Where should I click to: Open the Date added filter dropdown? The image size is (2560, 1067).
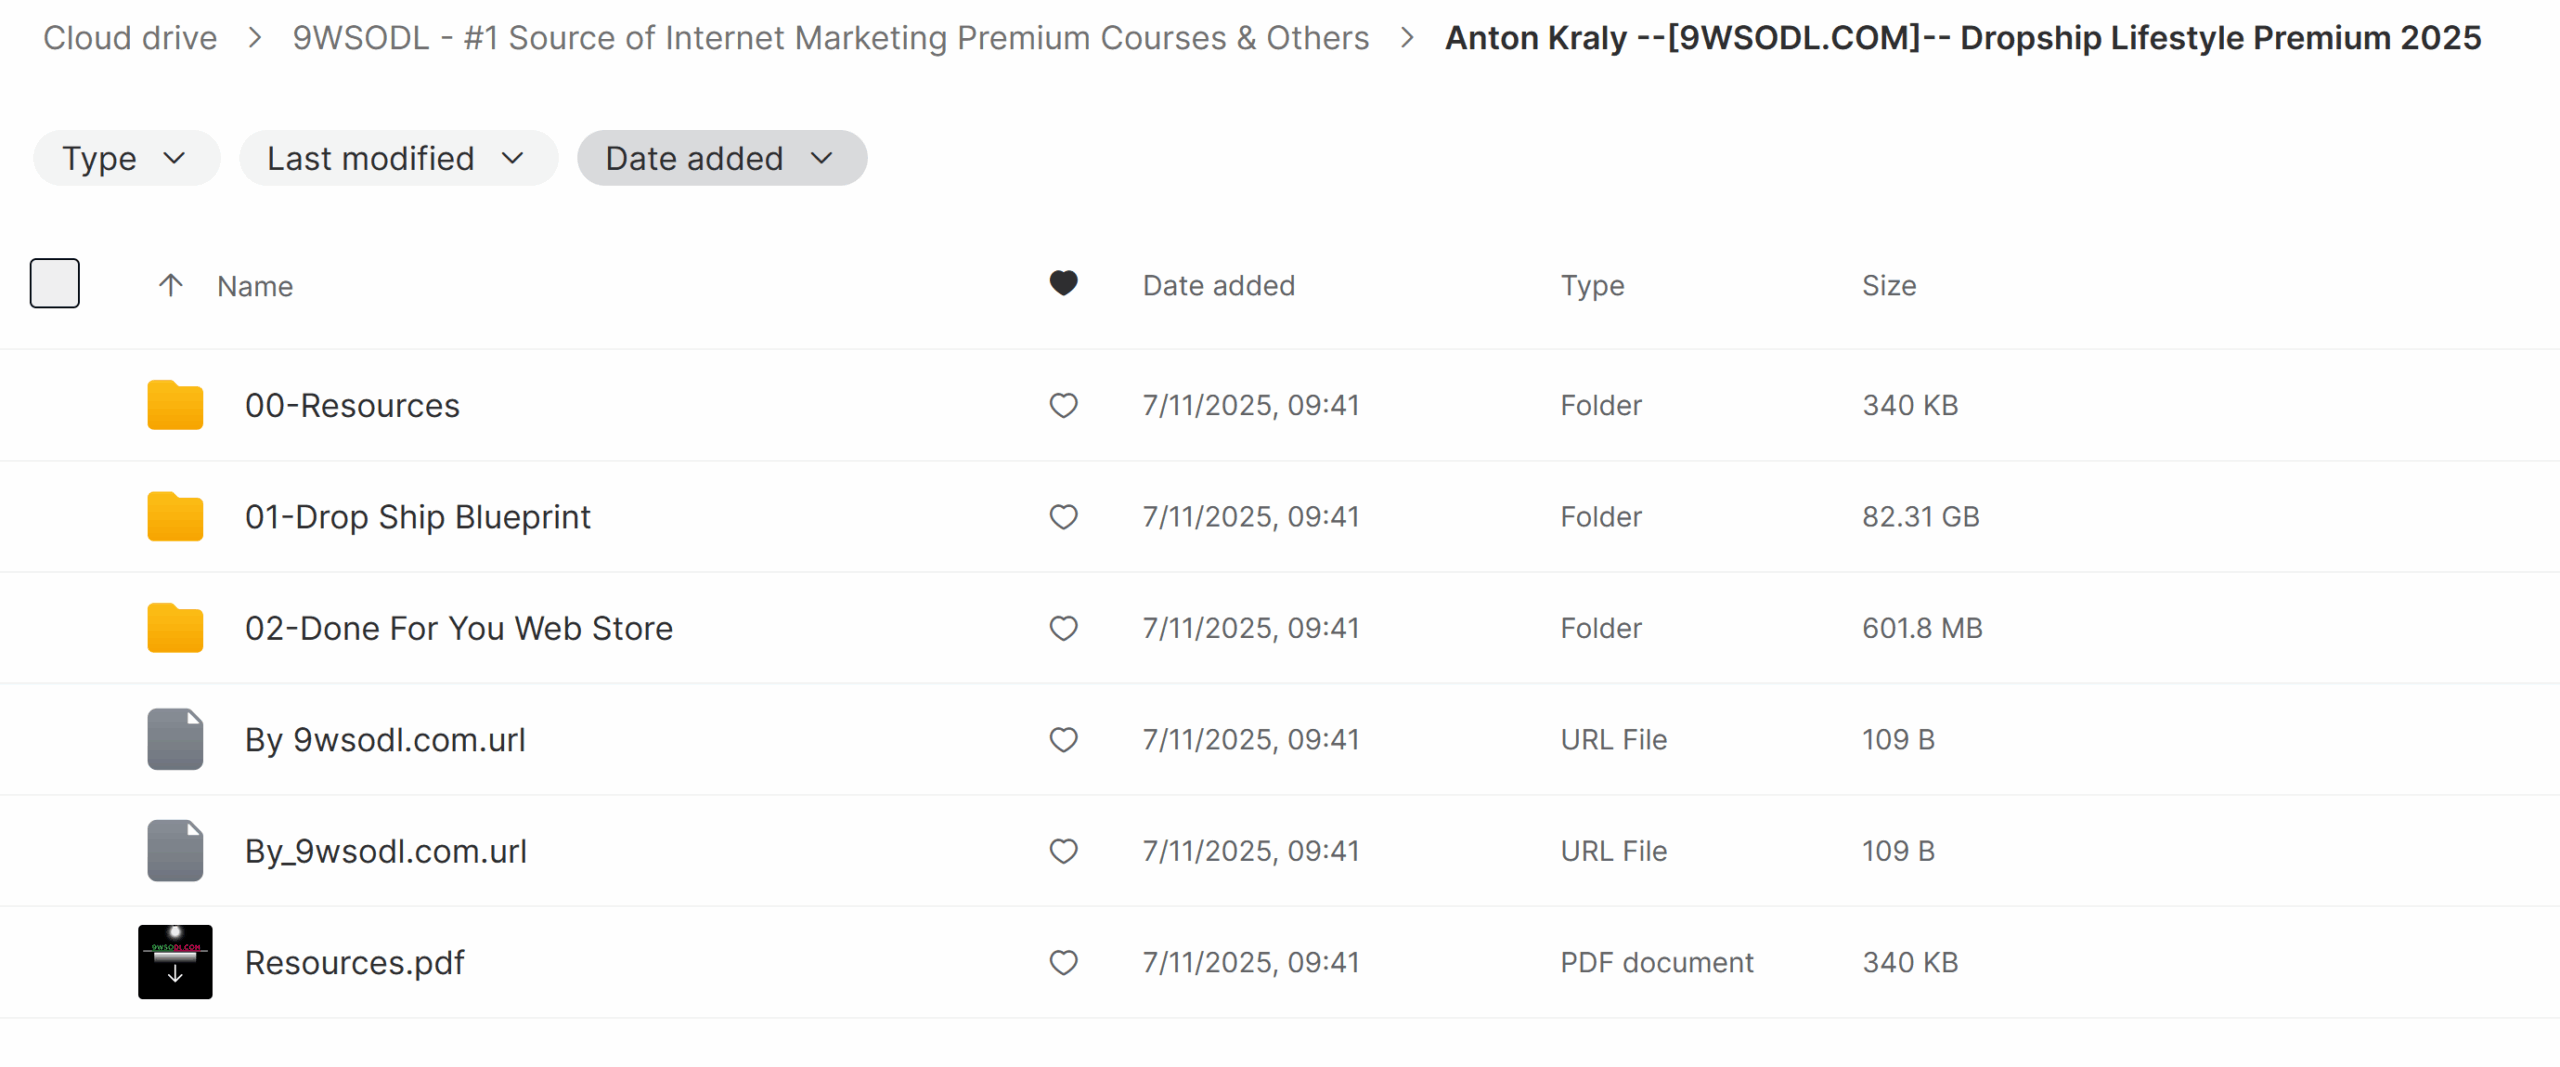click(x=721, y=158)
